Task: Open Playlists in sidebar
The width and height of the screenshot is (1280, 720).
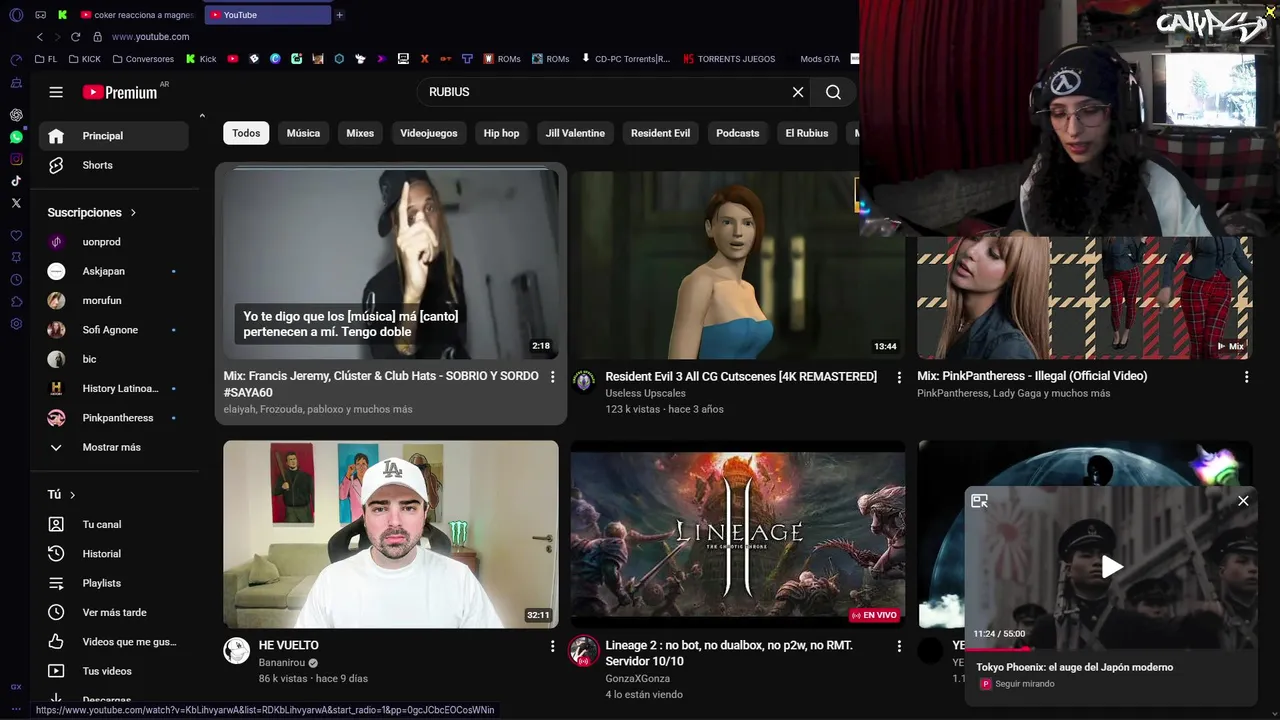Action: (x=114, y=583)
